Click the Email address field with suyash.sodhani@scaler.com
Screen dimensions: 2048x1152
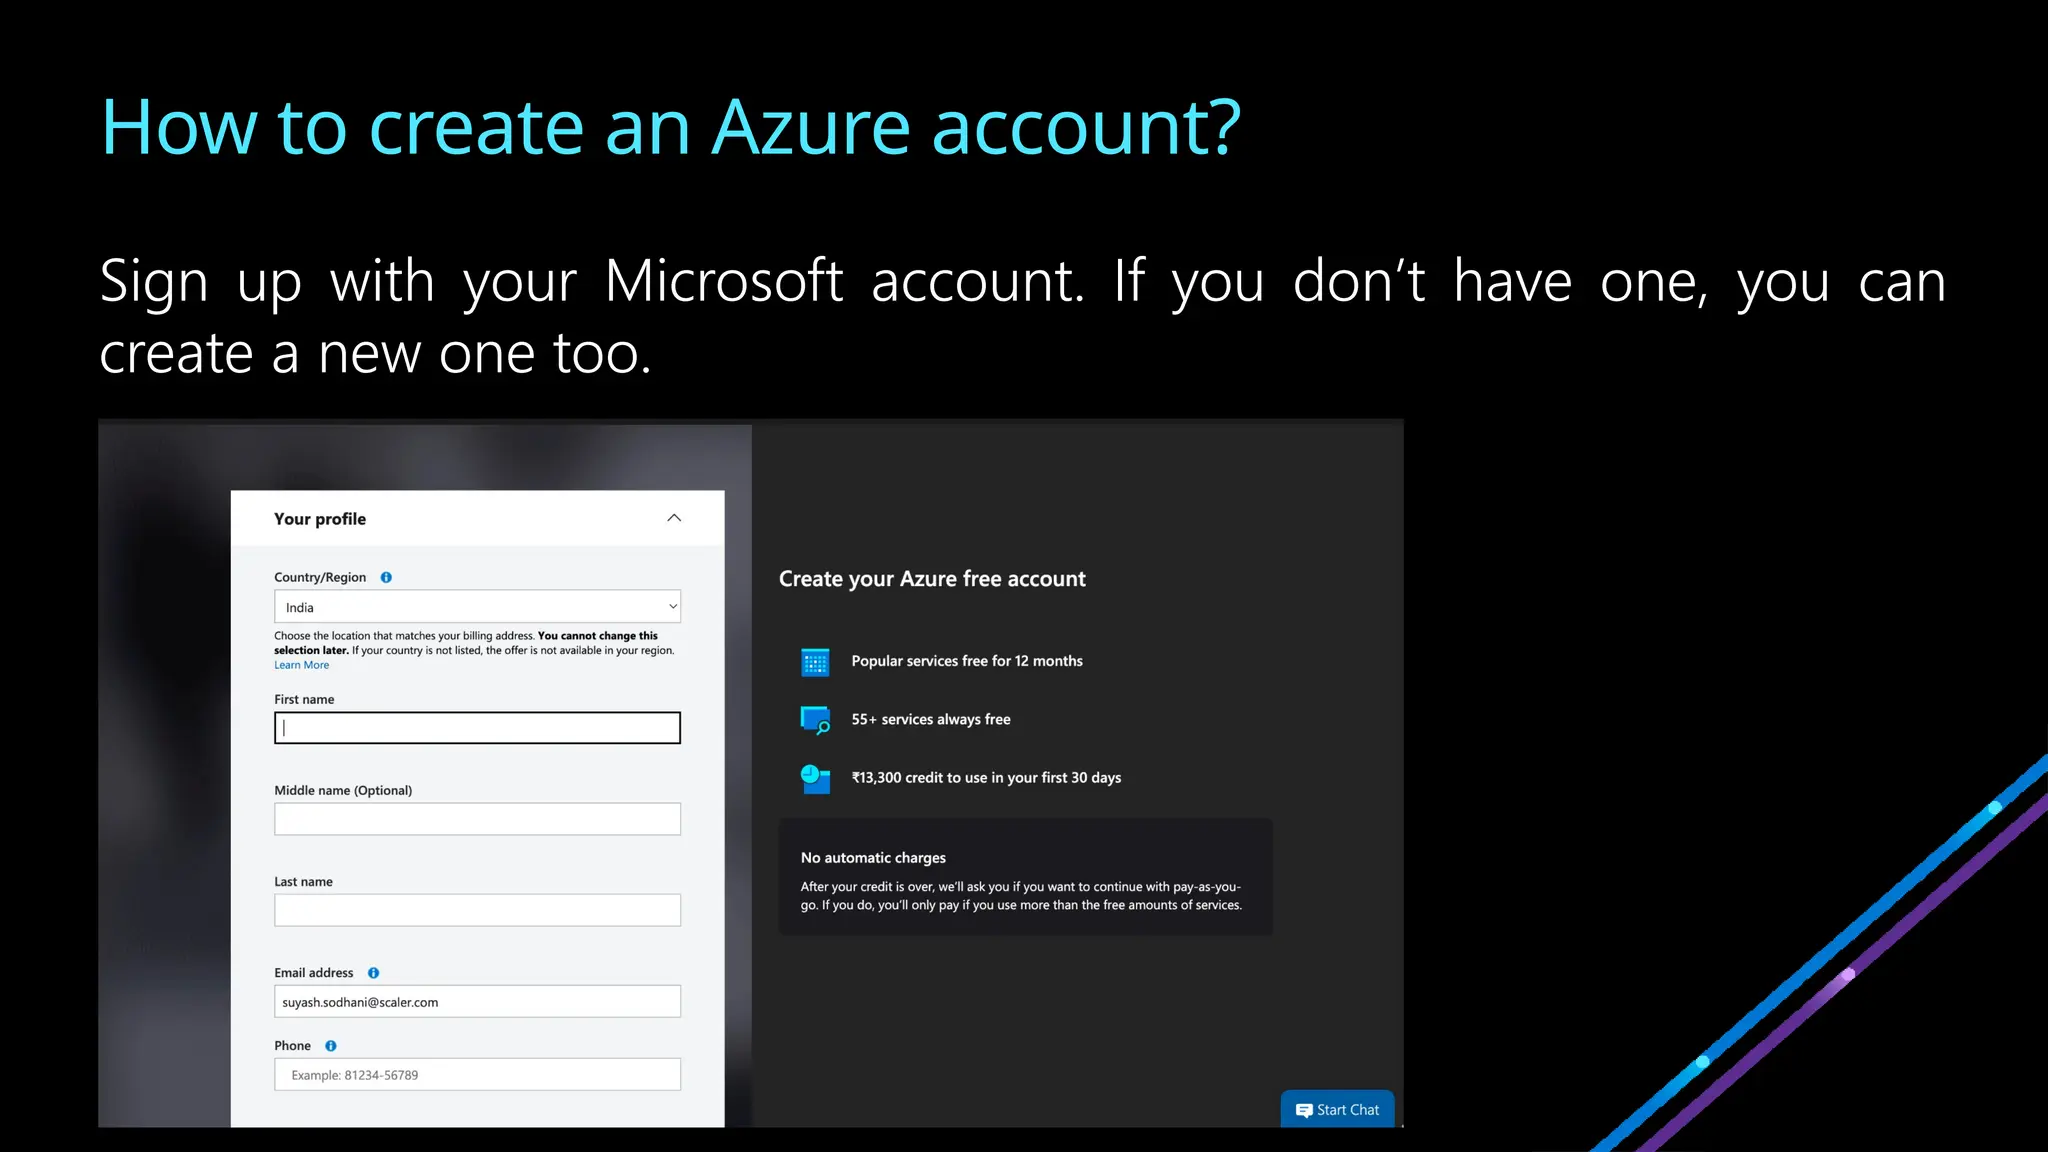pyautogui.click(x=477, y=1002)
